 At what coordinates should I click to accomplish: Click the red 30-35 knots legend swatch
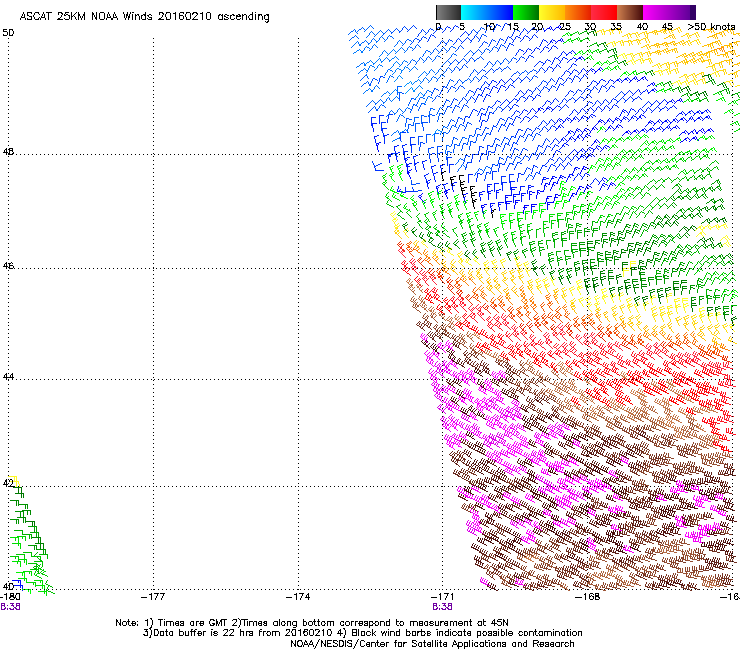click(x=604, y=12)
